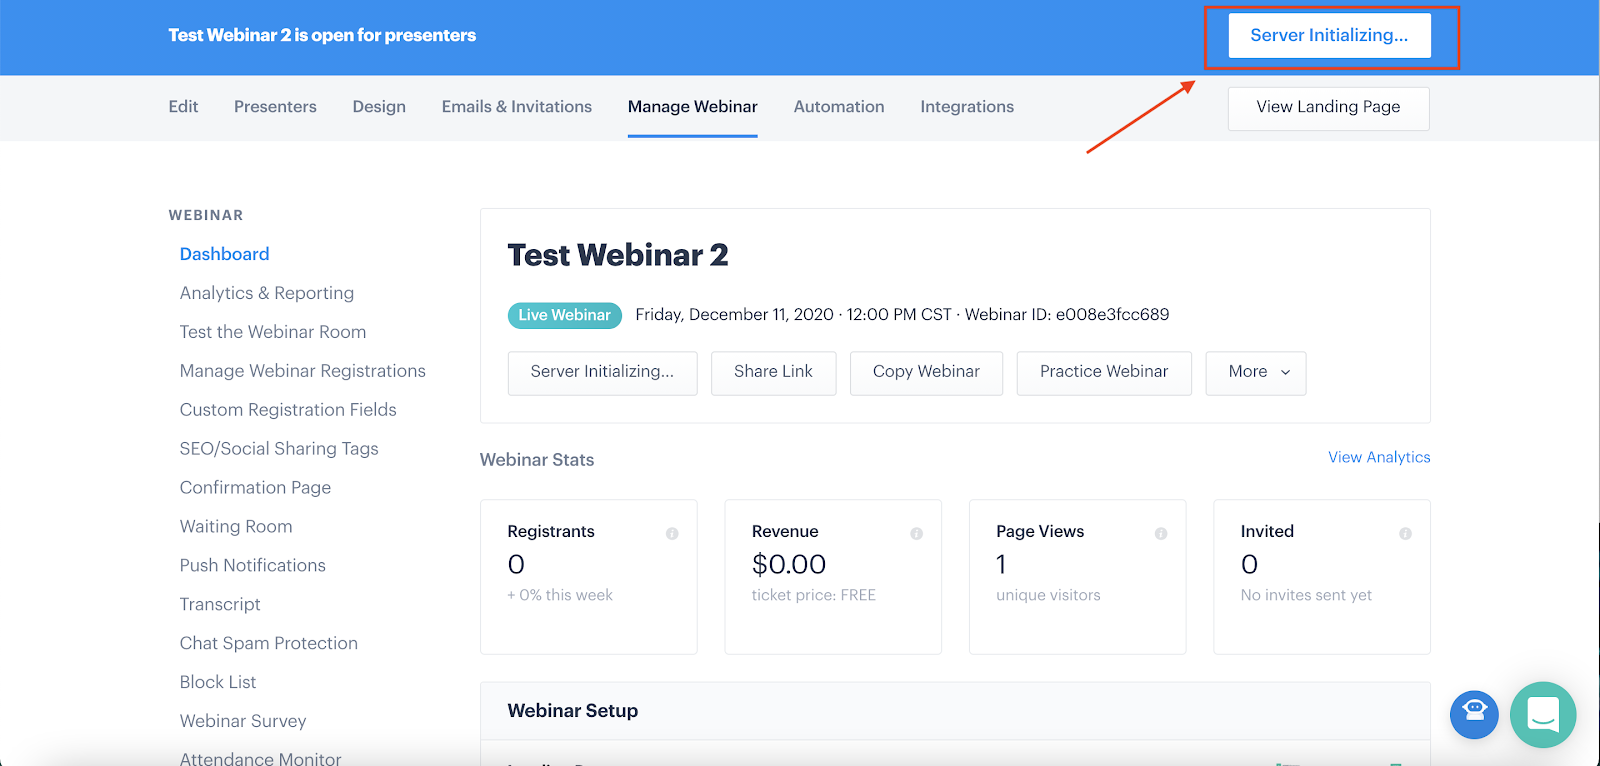Go to Manage Webinar Registrations
Viewport: 1600px width, 766px height.
coord(303,371)
